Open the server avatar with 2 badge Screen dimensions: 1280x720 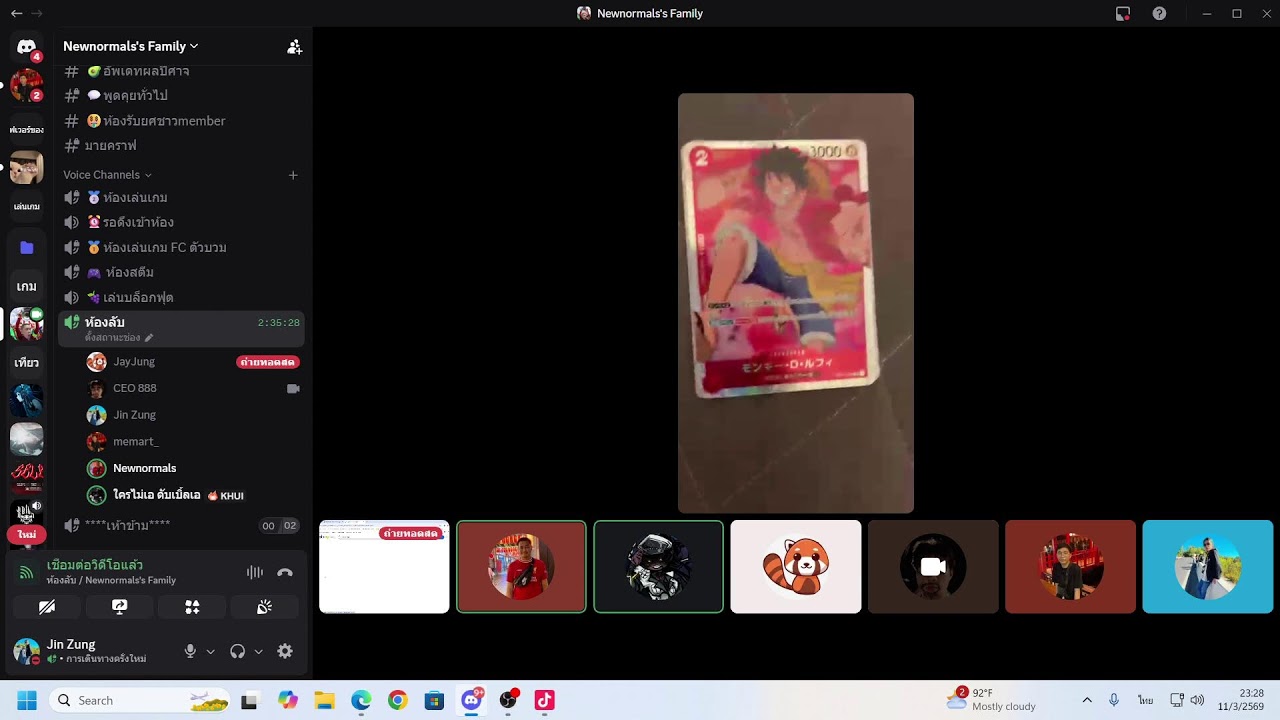coord(27,86)
